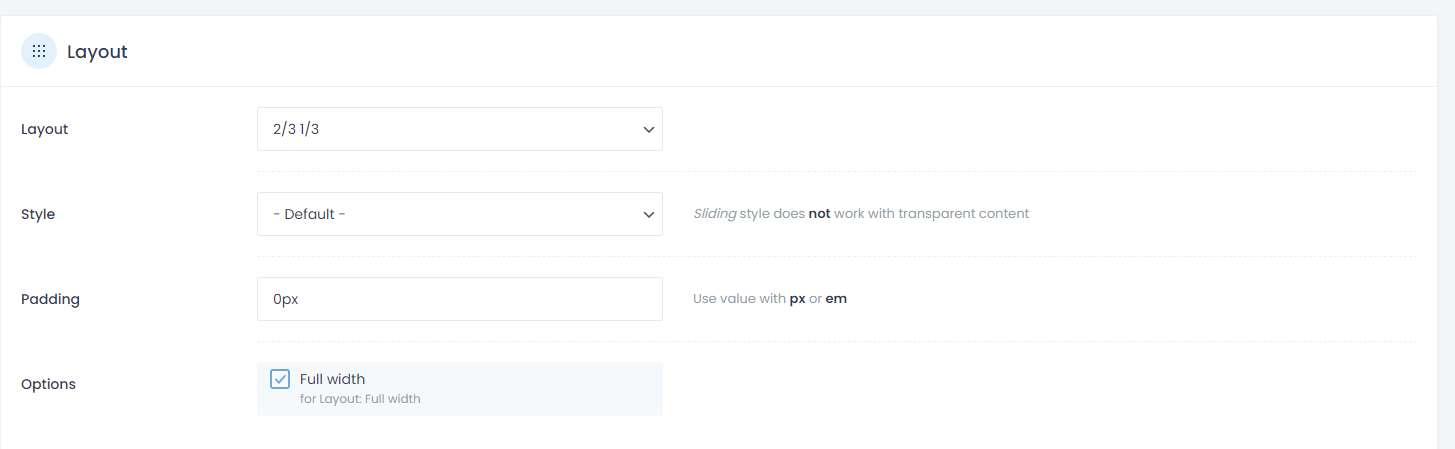The width and height of the screenshot is (1455, 449).
Task: Open the Layout dropdown showing 2/3 1/3
Action: [x=460, y=129]
